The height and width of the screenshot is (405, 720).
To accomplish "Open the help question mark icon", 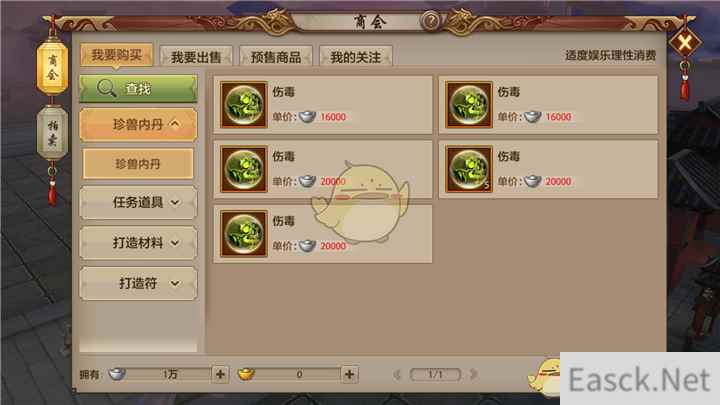I will 431,21.
